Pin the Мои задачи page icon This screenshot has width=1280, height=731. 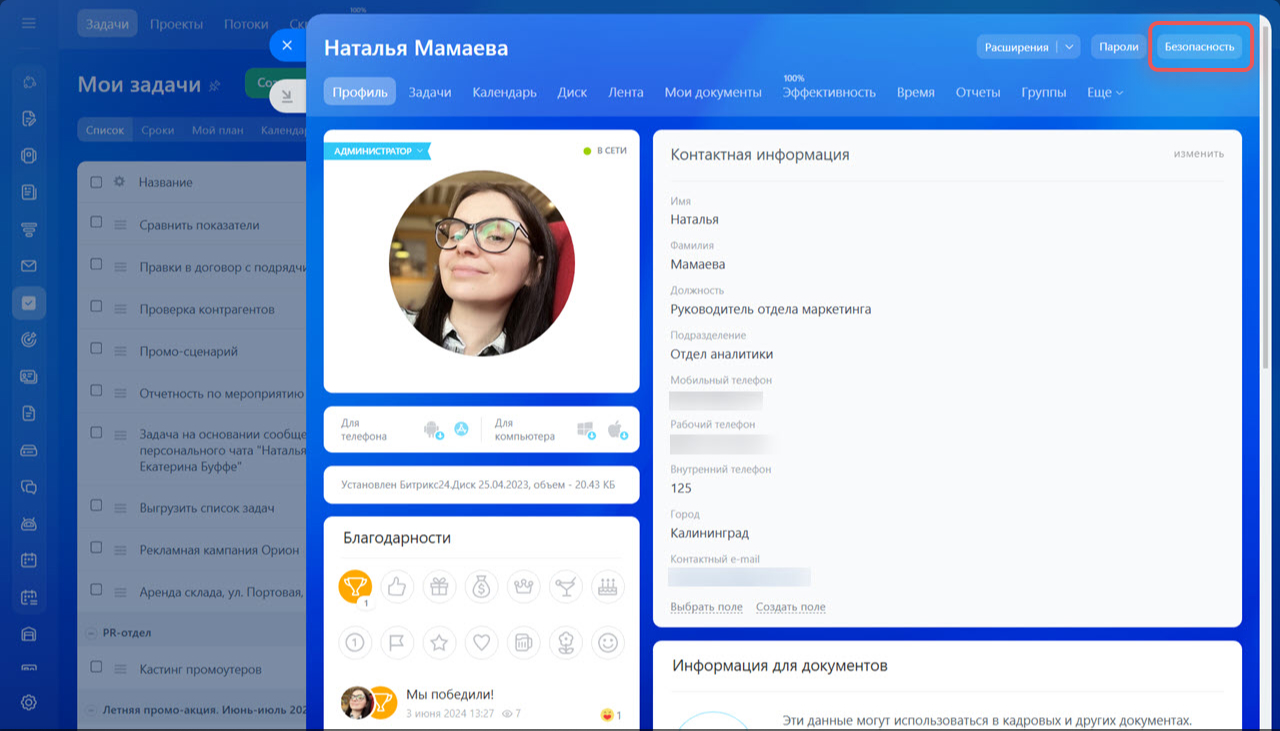point(214,87)
